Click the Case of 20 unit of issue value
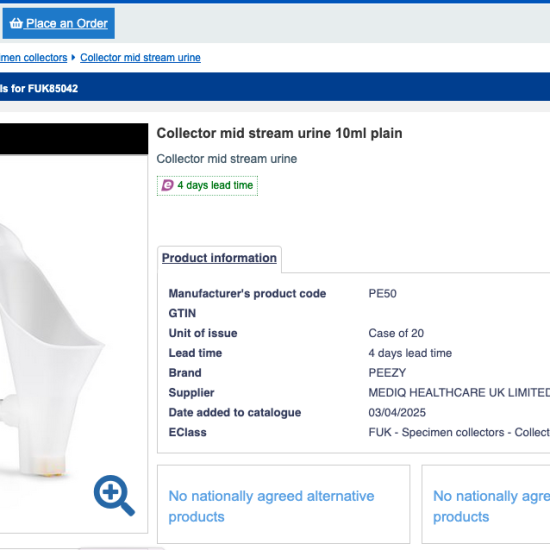550x550 pixels. coord(396,333)
